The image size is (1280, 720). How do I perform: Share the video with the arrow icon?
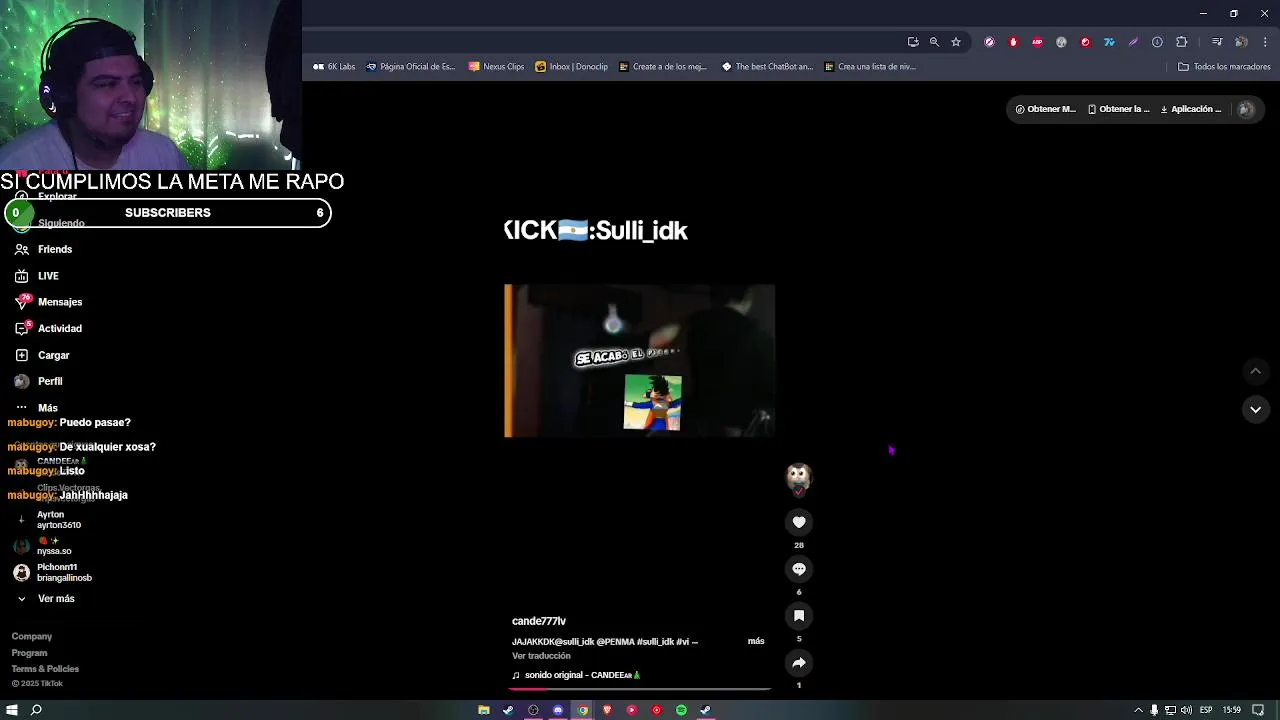click(799, 663)
